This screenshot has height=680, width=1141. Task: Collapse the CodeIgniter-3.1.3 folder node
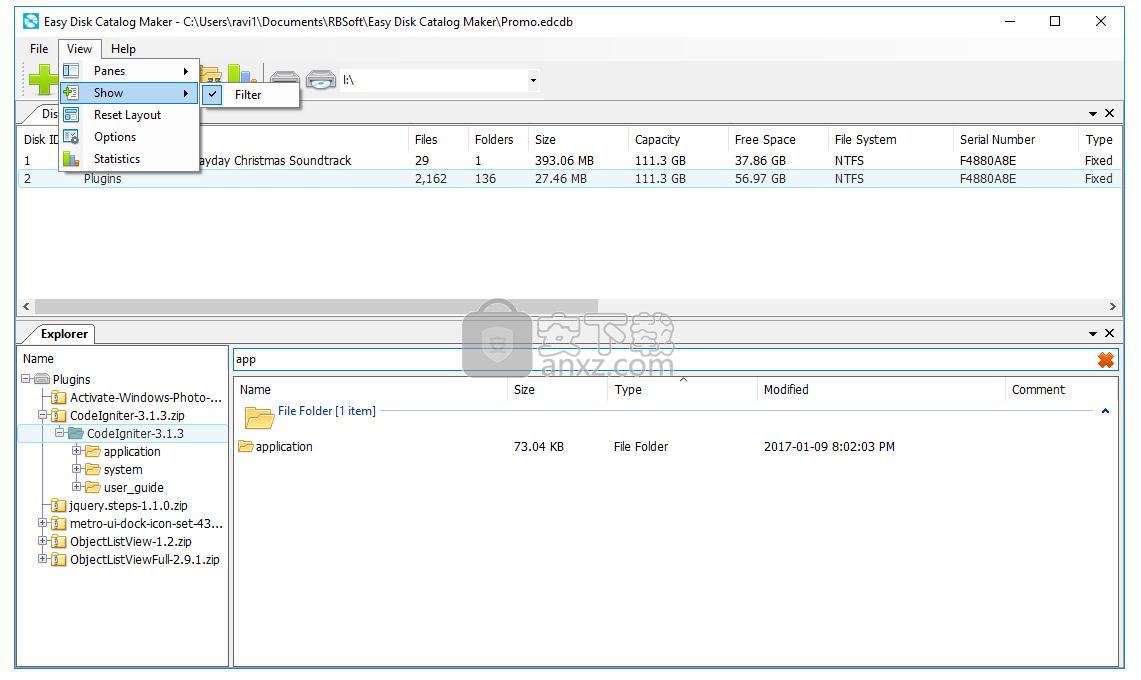[x=60, y=432]
